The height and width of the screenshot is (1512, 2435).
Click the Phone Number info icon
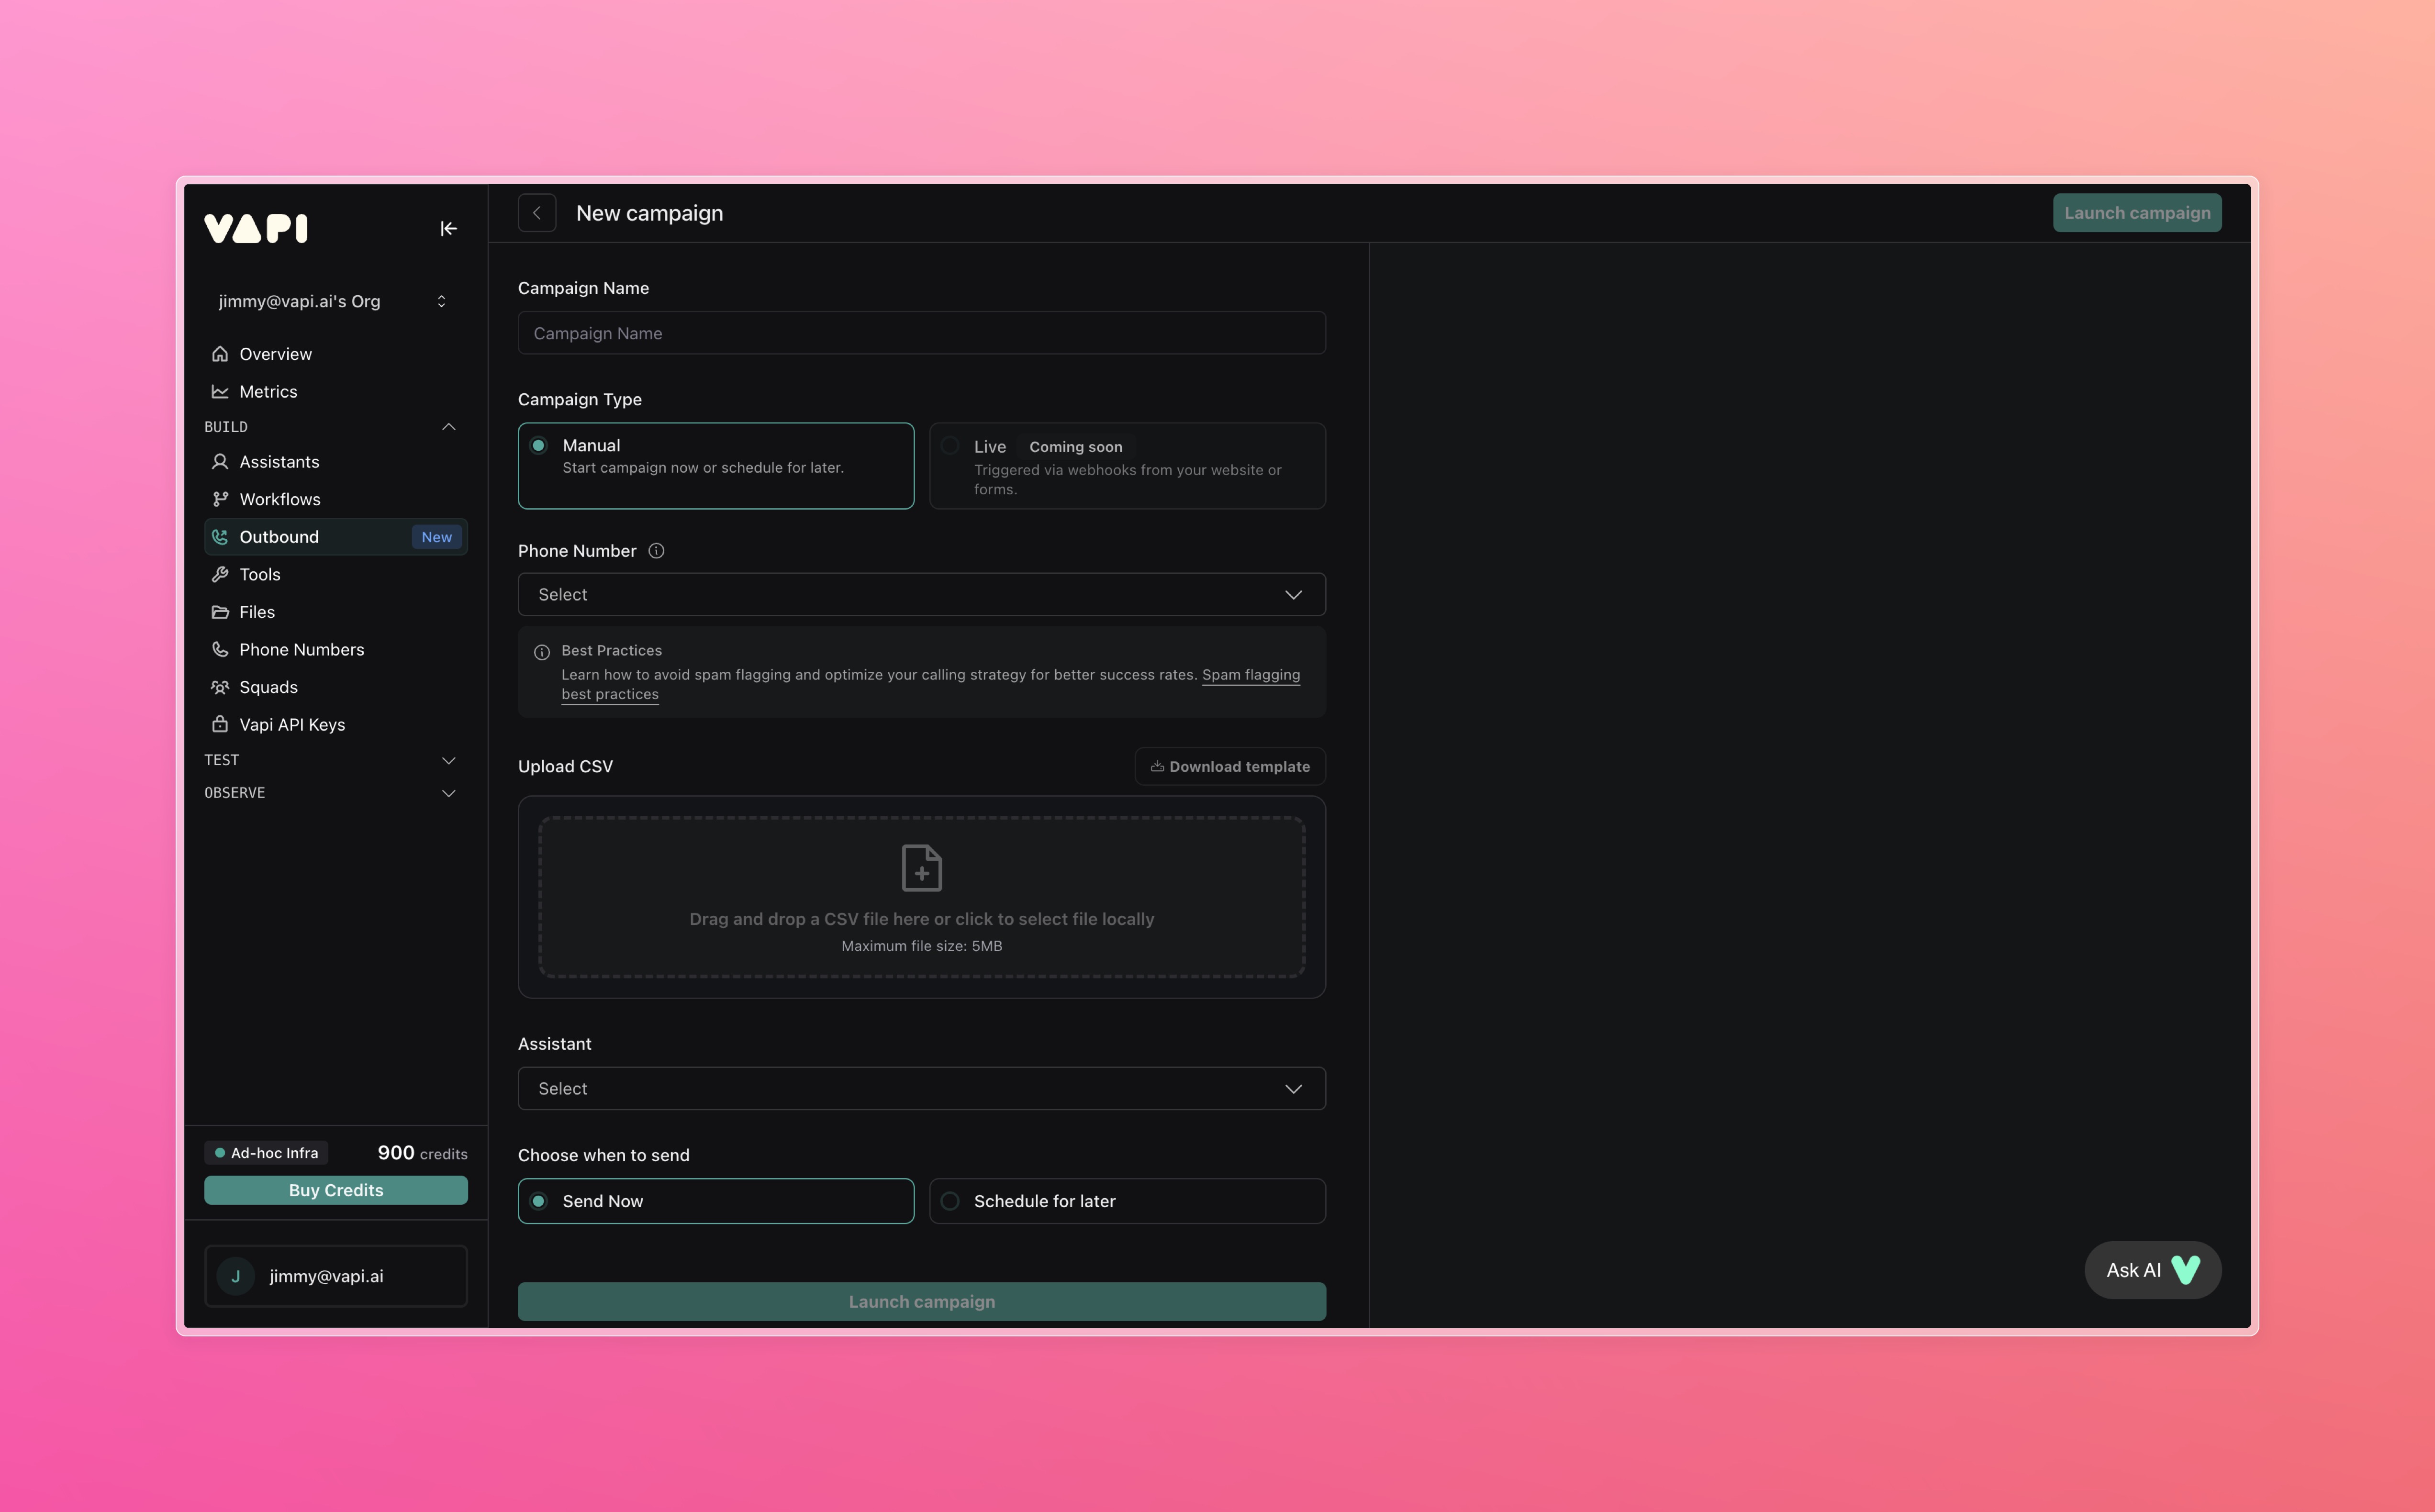[656, 551]
